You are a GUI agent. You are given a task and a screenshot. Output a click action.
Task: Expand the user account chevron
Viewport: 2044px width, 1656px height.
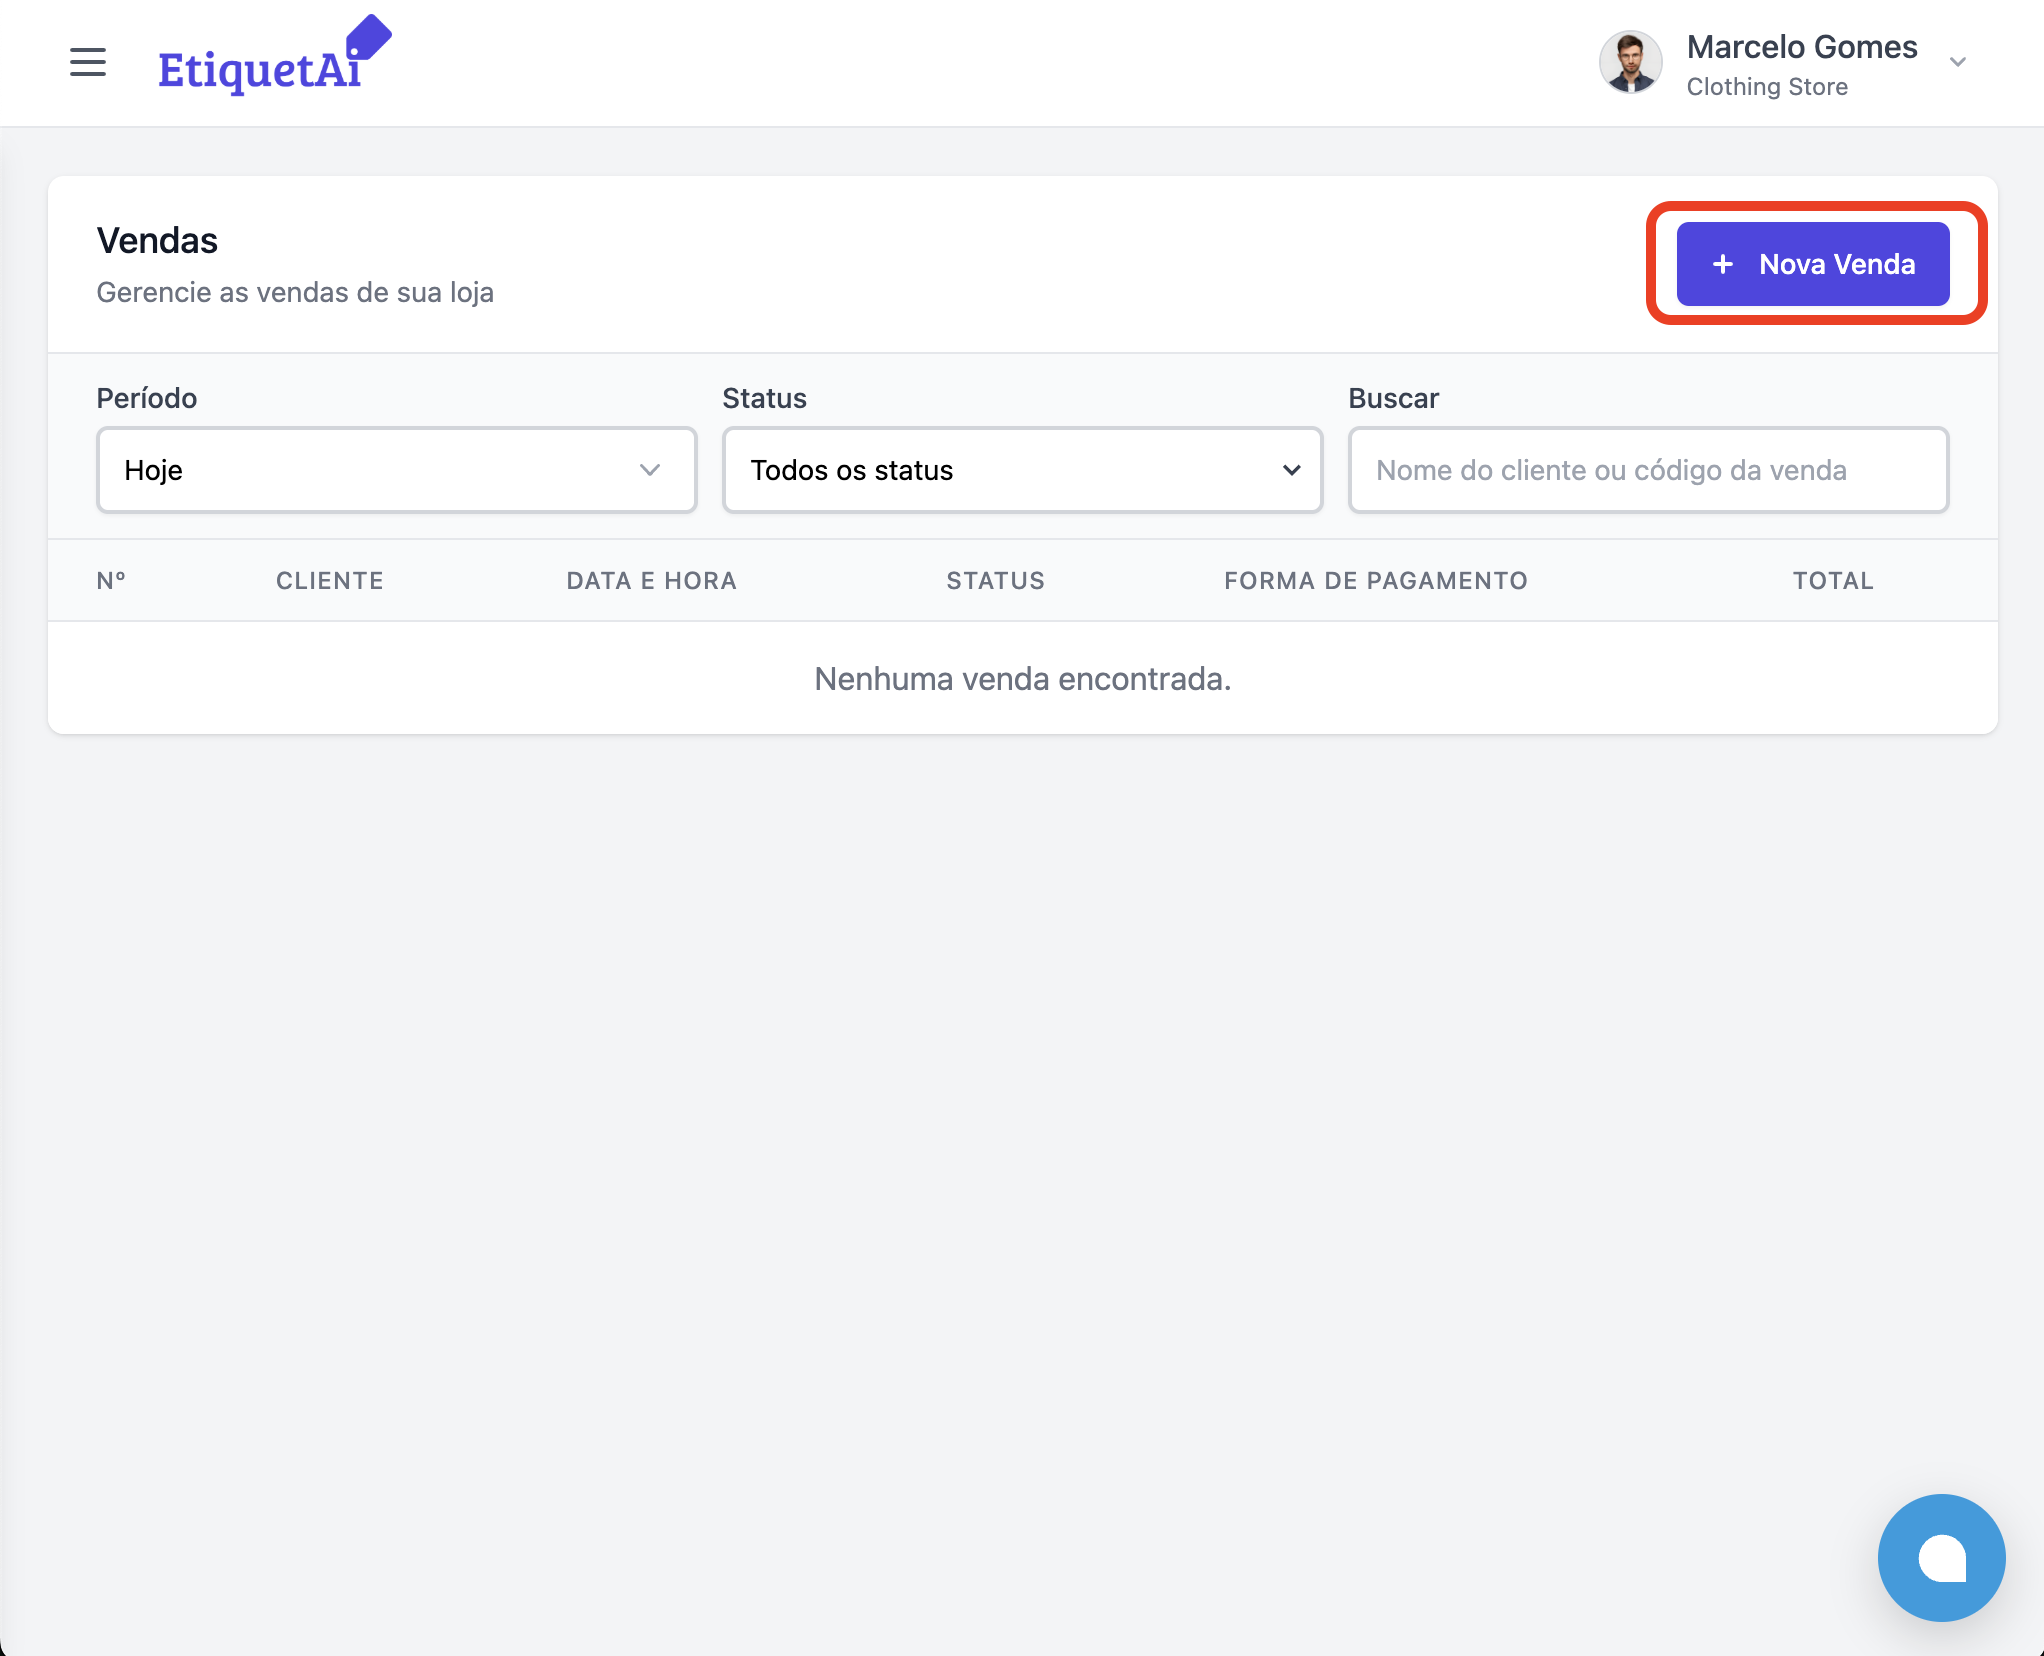(x=1957, y=62)
